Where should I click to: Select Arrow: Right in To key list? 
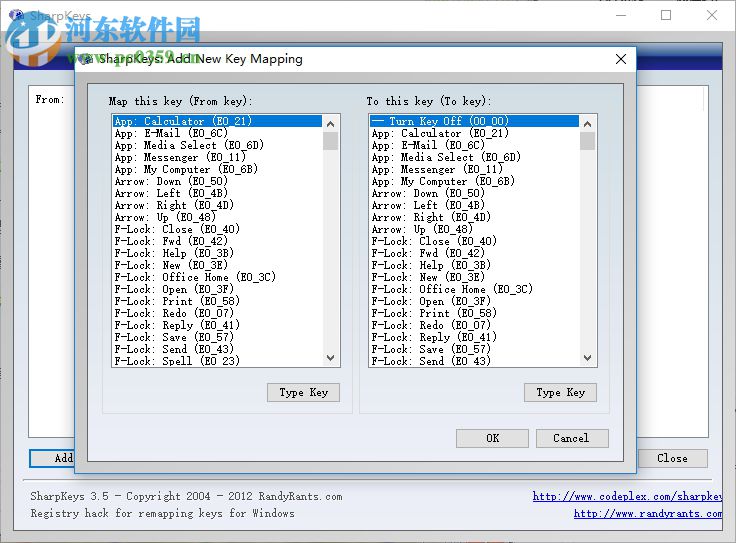pyautogui.click(x=474, y=217)
